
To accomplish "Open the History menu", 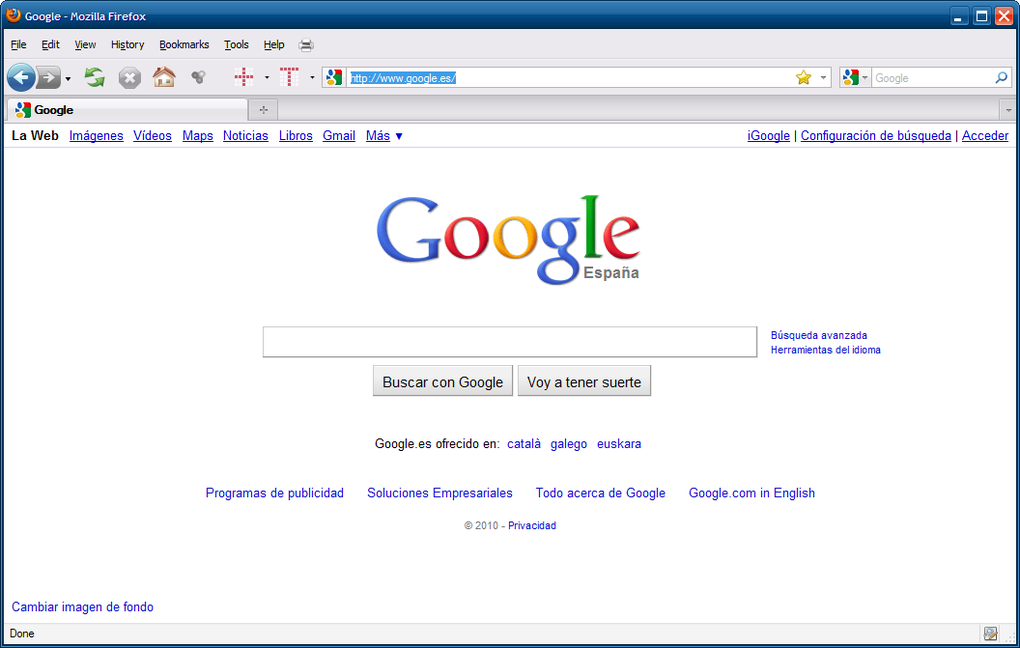I will [127, 44].
